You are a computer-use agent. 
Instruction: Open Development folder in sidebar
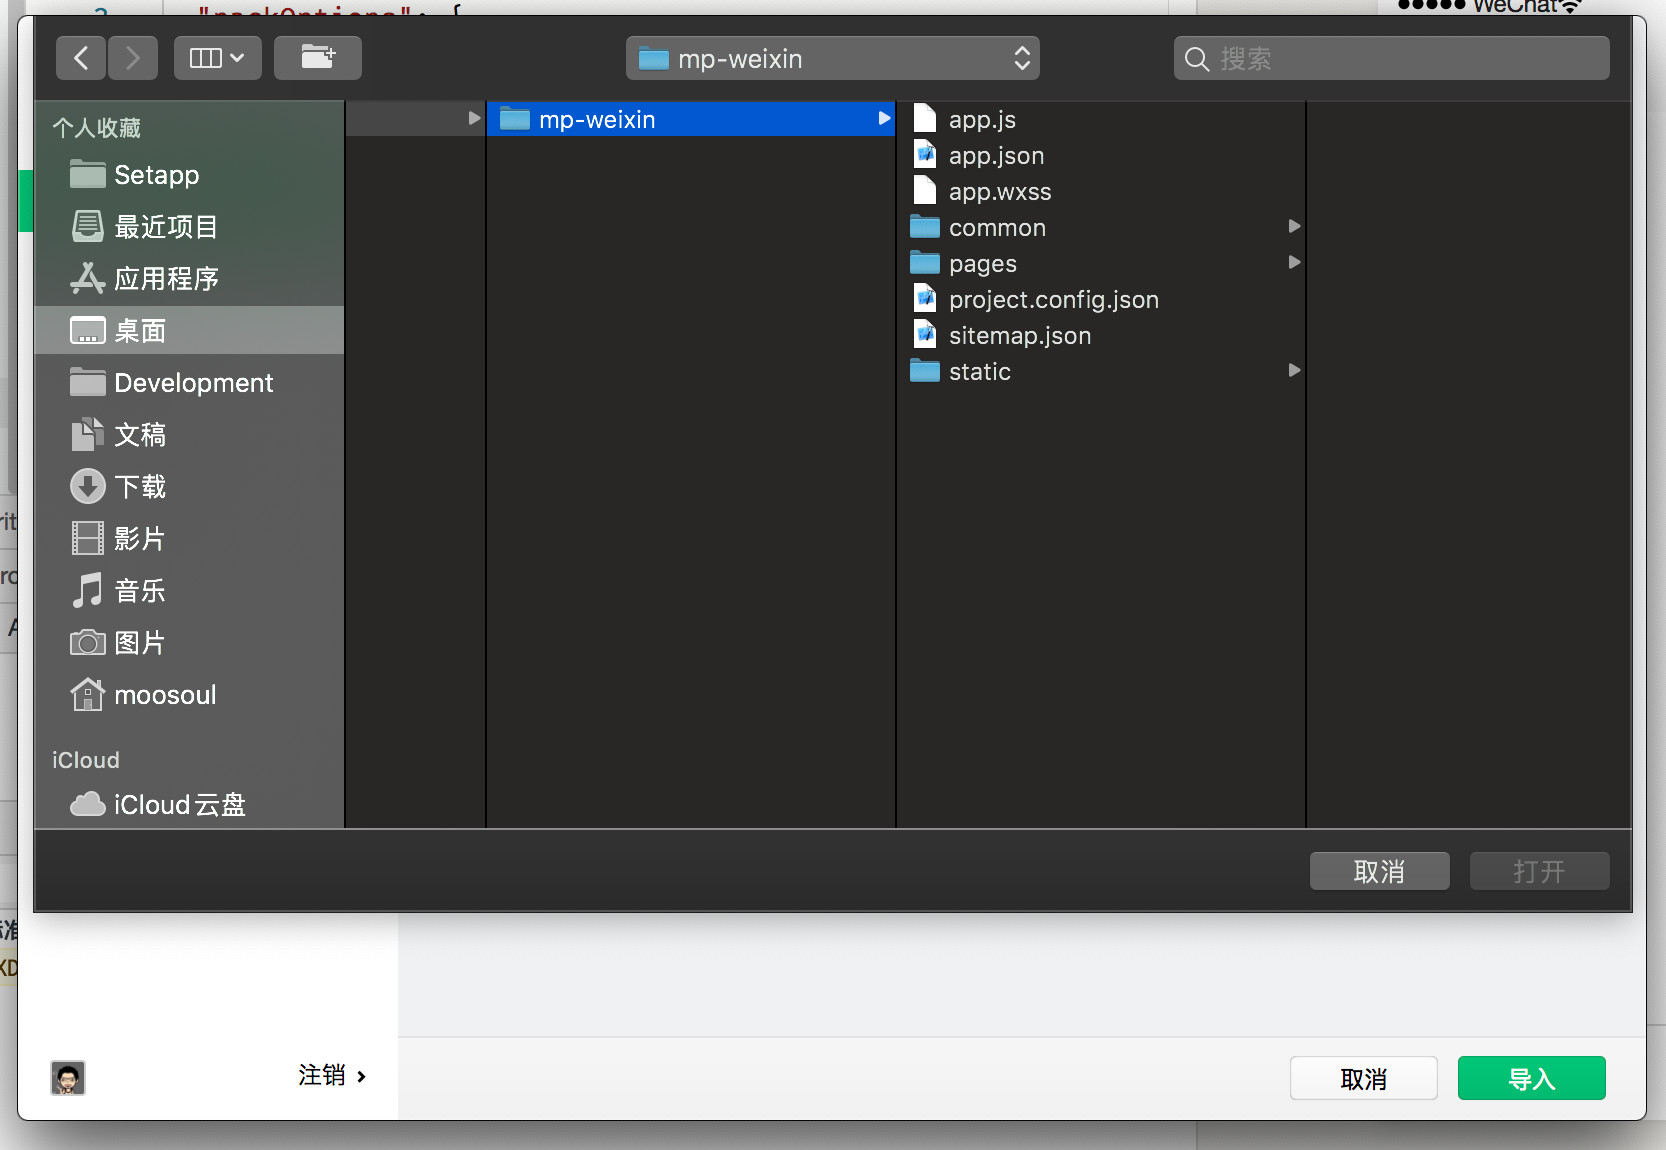point(189,383)
